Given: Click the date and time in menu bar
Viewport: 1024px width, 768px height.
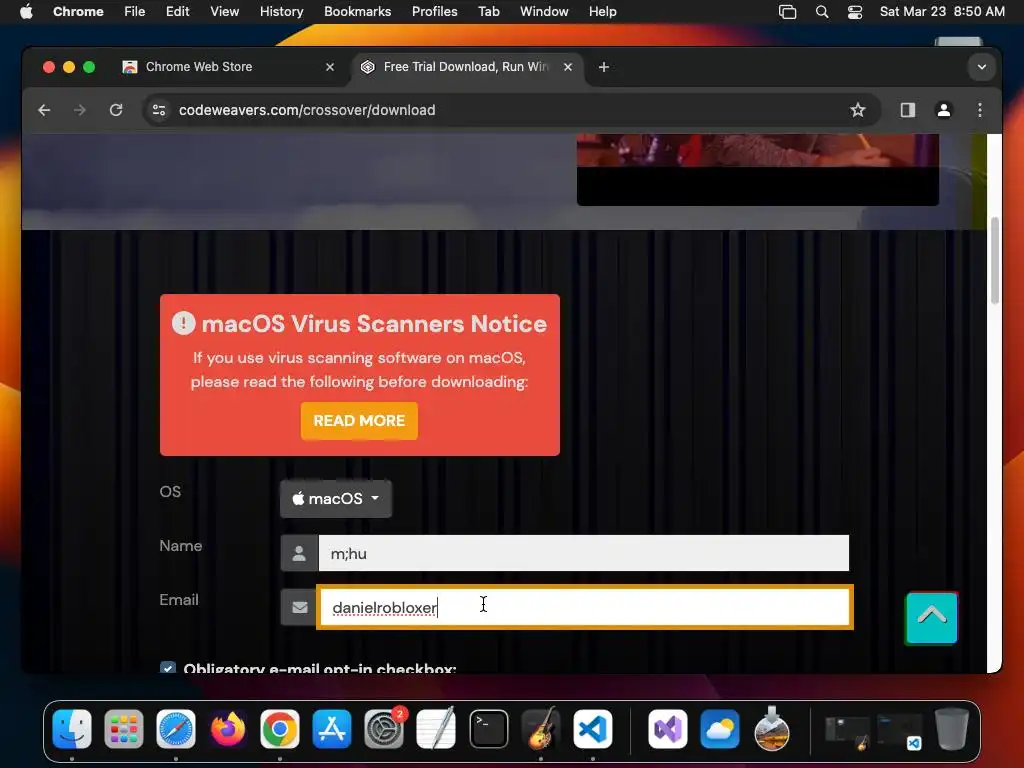Looking at the screenshot, I should [942, 11].
